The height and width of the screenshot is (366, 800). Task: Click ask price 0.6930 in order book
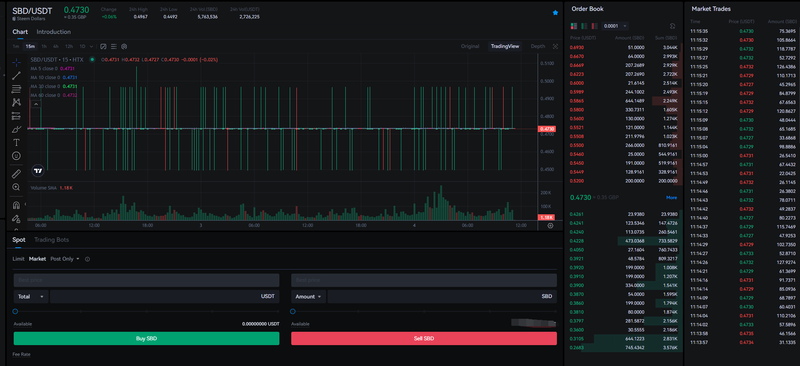pos(577,47)
